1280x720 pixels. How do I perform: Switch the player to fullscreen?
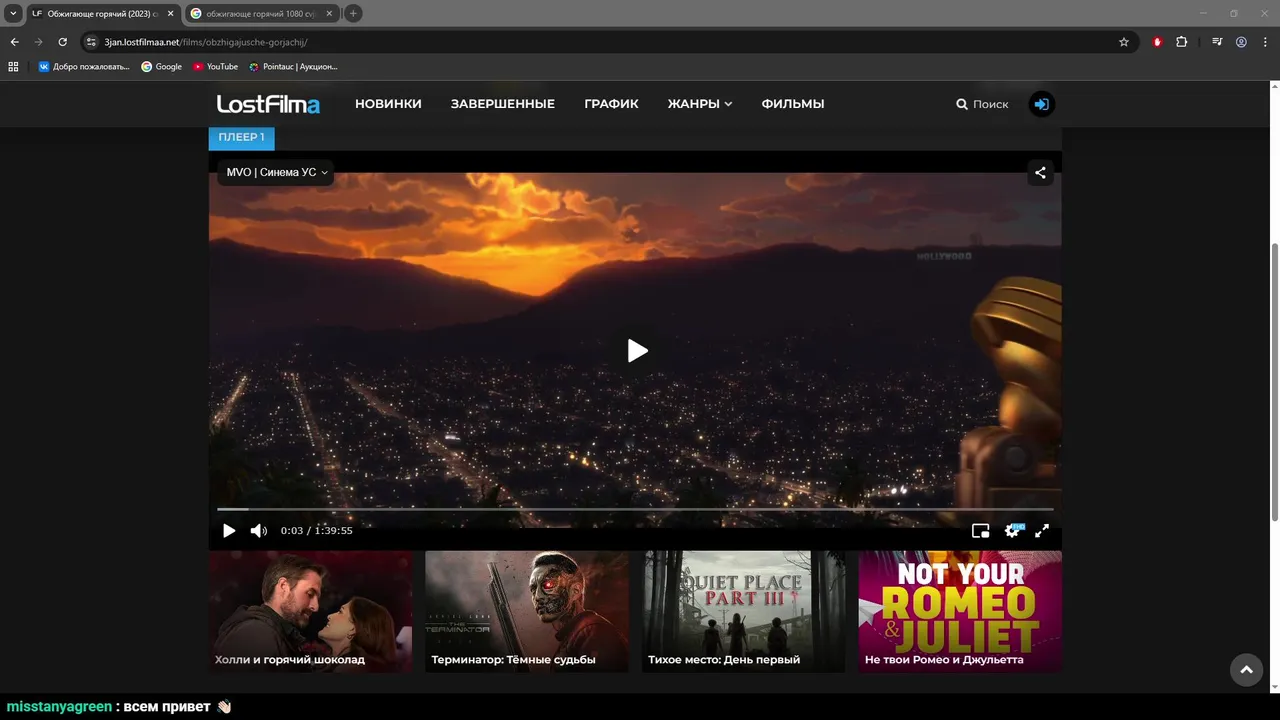pyautogui.click(x=1042, y=531)
